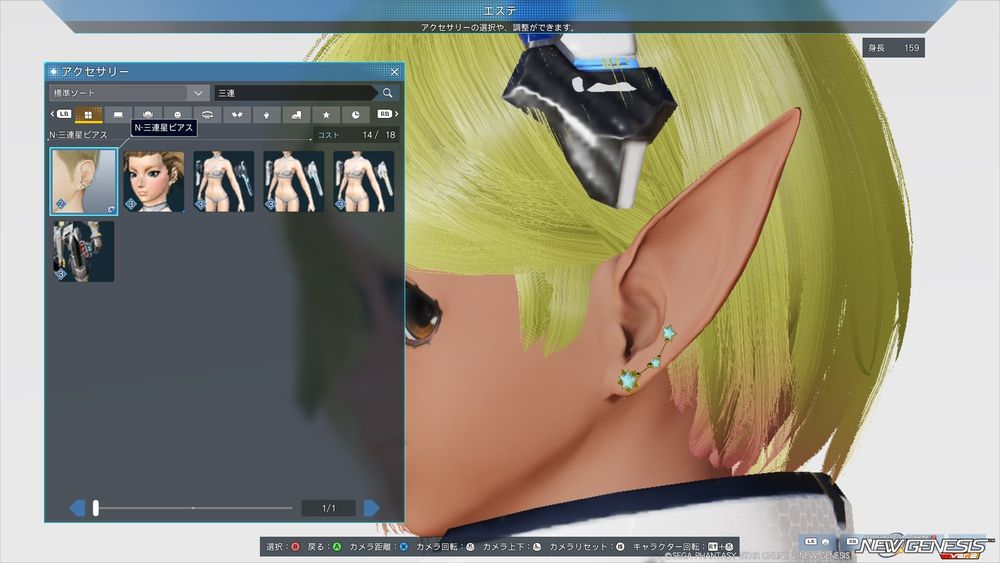The height and width of the screenshot is (563, 1000).
Task: Select the female face earring thumbnail
Action: point(154,182)
